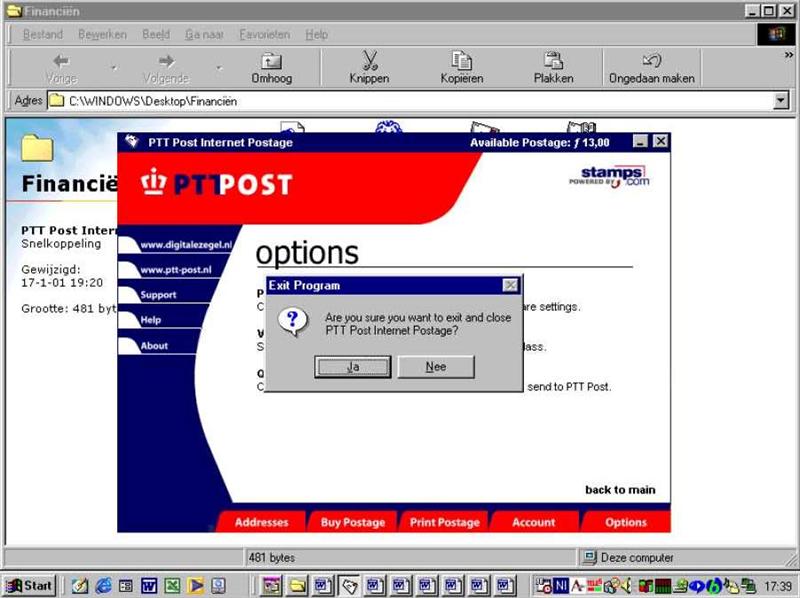Open the www.ptt-post.nl sidebar link
Image resolution: width=800 pixels, height=598 pixels.
click(x=176, y=270)
